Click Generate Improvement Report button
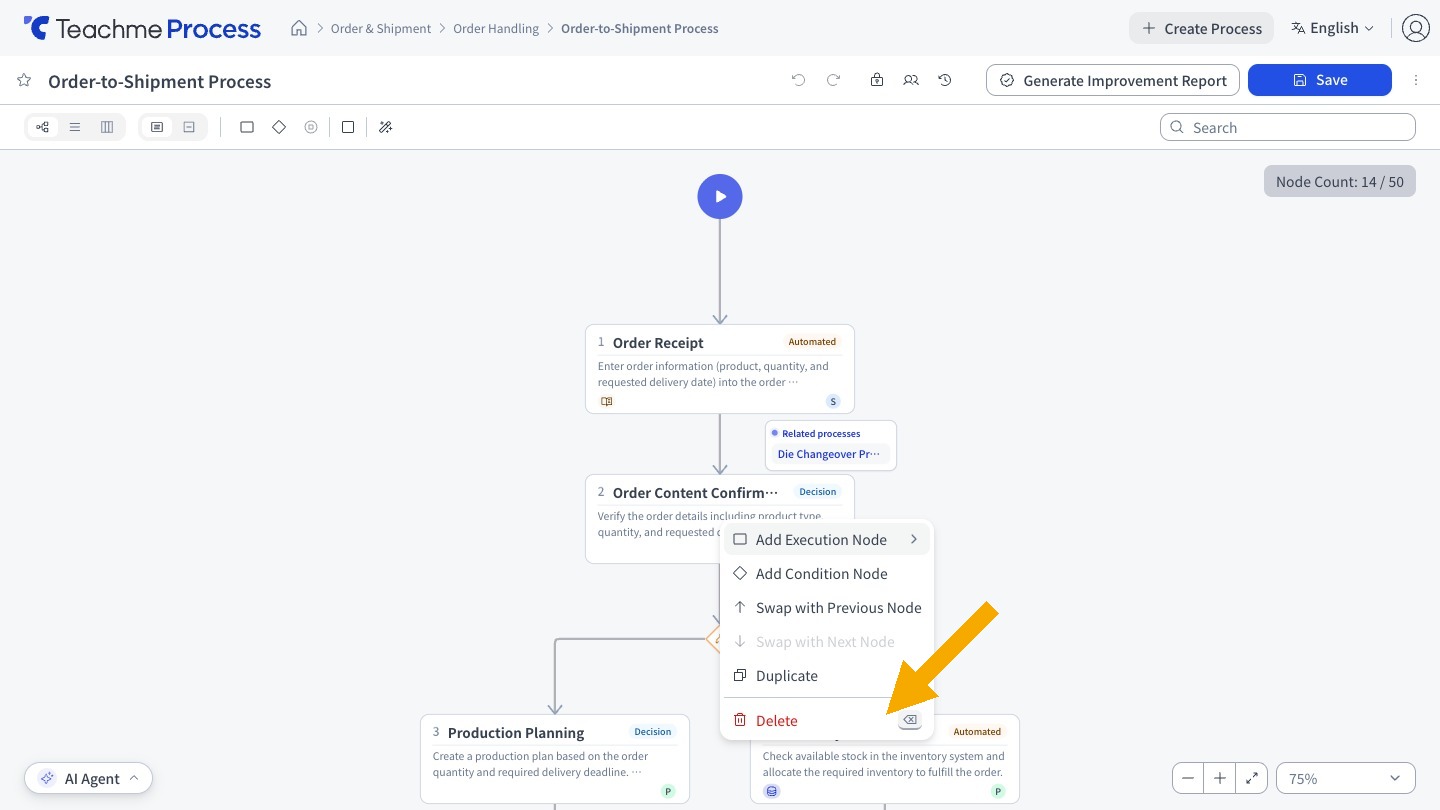The width and height of the screenshot is (1440, 810). click(x=1113, y=80)
